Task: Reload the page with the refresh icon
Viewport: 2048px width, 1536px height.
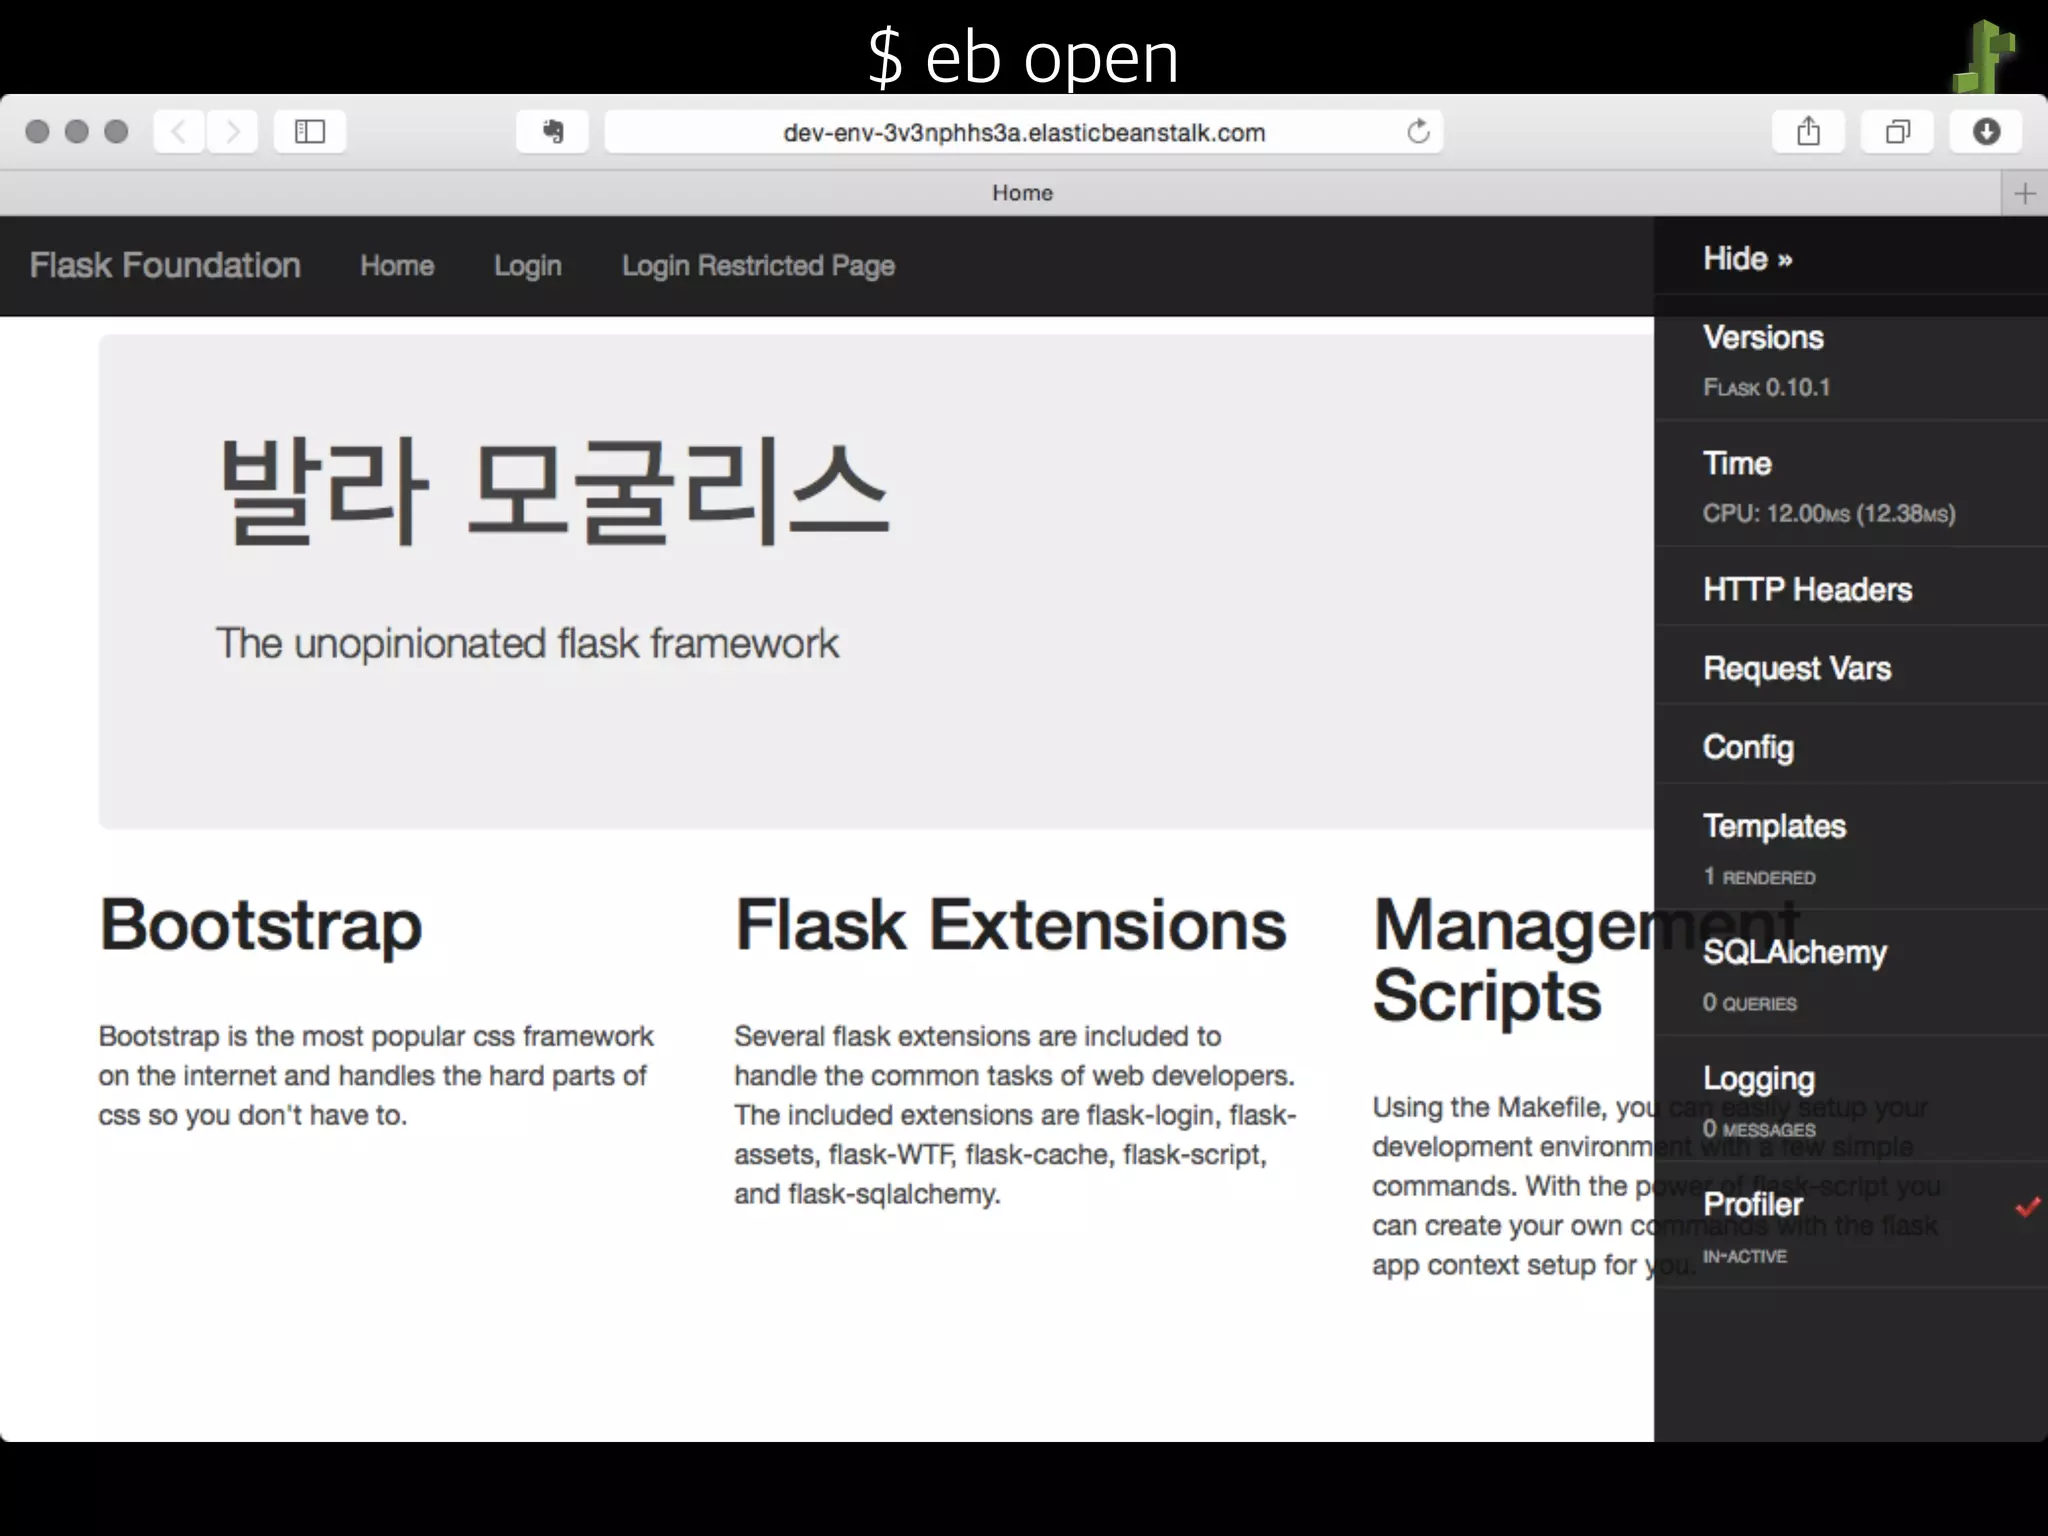Action: (x=1418, y=132)
